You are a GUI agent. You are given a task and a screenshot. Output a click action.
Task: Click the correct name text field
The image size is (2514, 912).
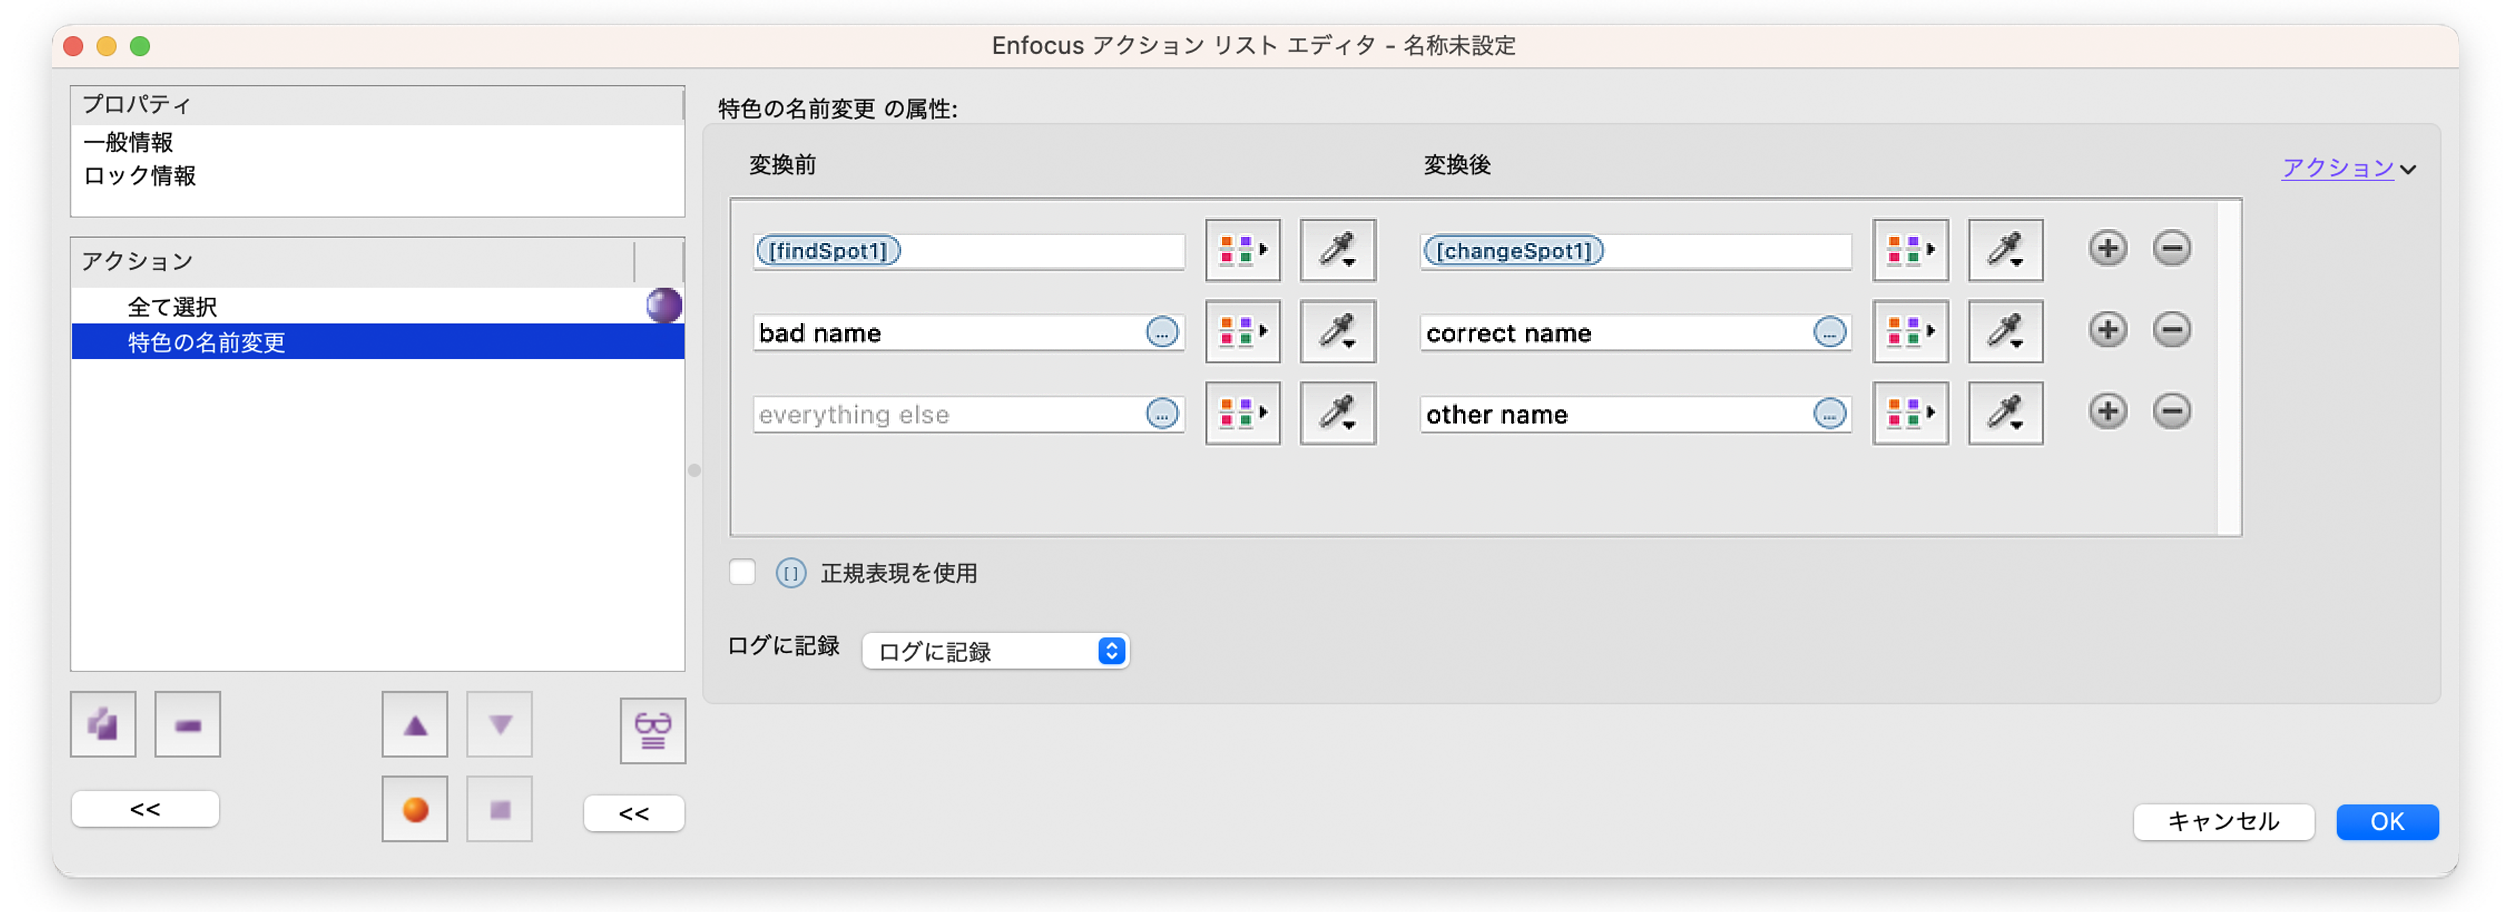[x=1635, y=332]
